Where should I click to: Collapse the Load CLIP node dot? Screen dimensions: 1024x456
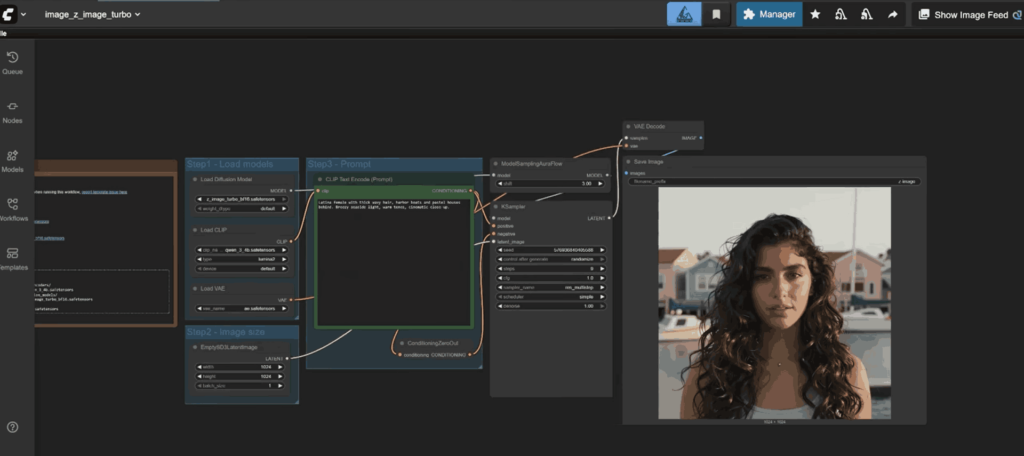(195, 230)
